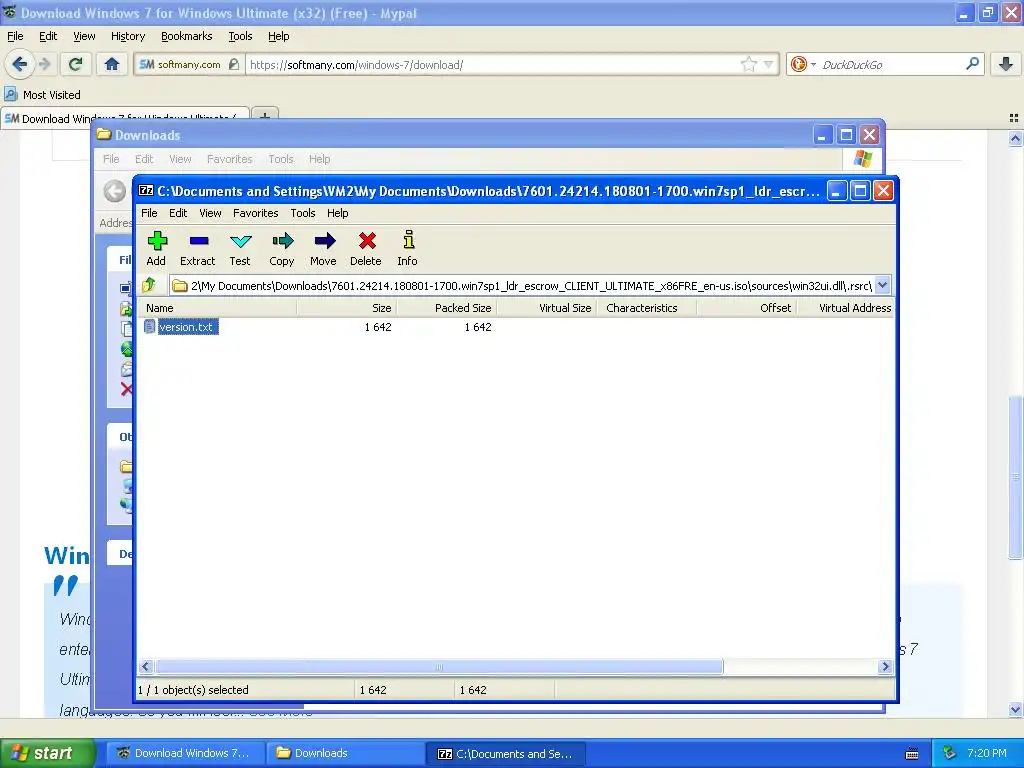1024x768 pixels.
Task: Click the Windows start button
Action: (48, 753)
